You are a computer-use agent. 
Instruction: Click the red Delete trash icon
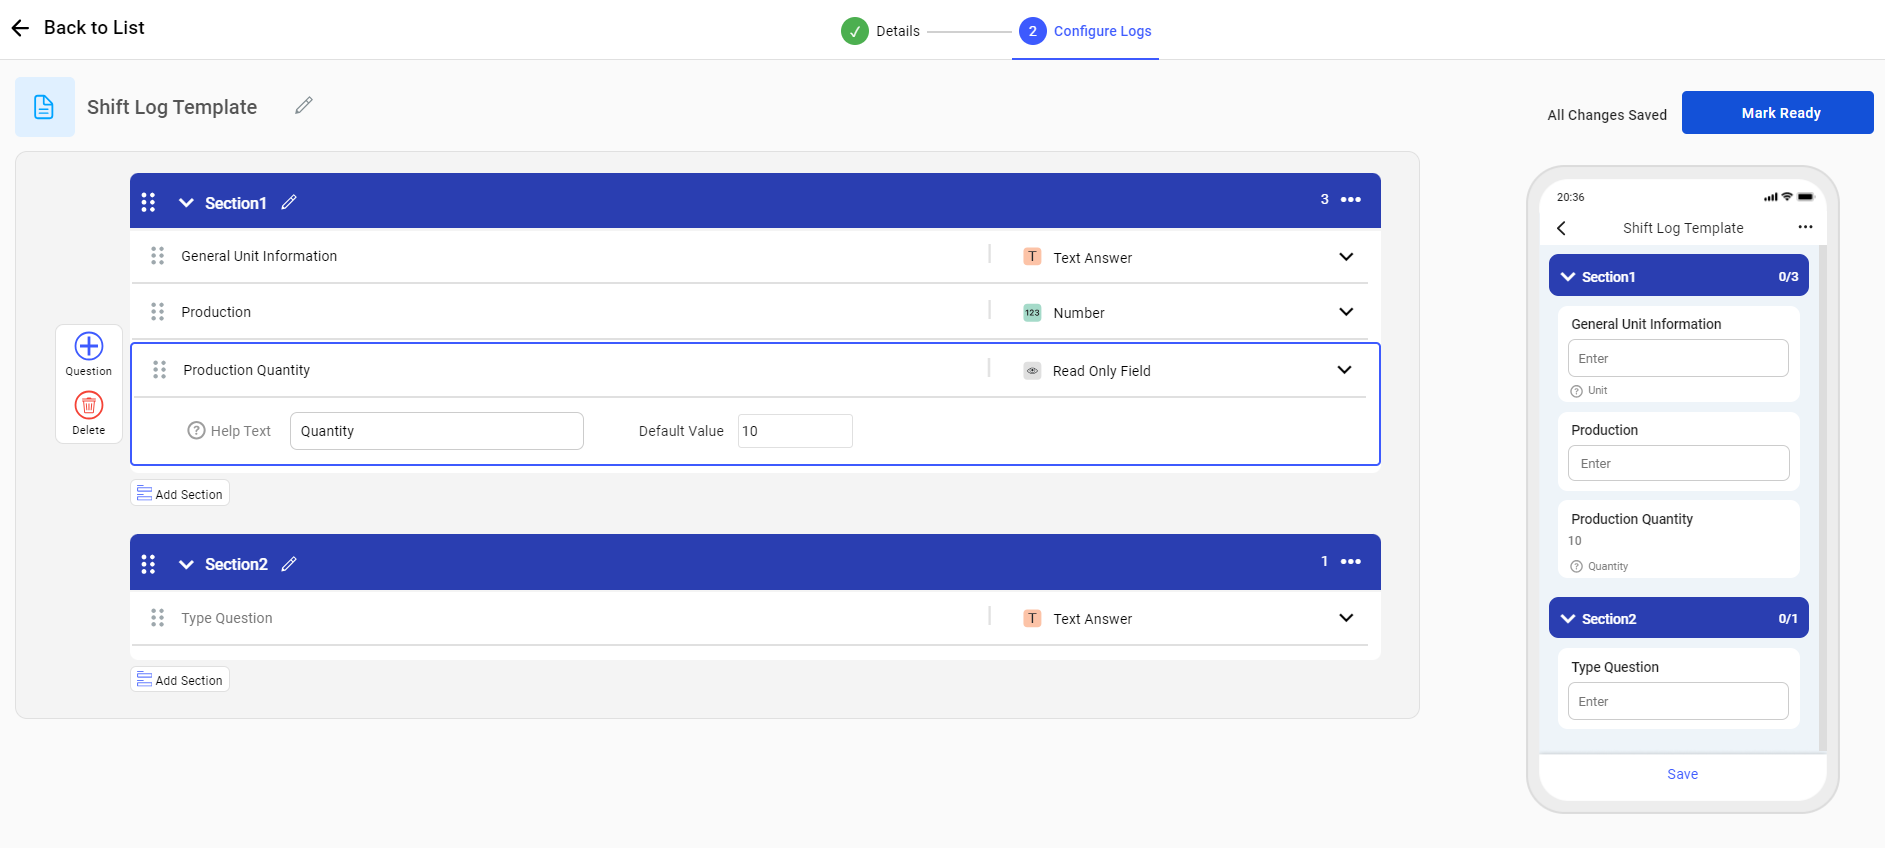click(x=89, y=405)
